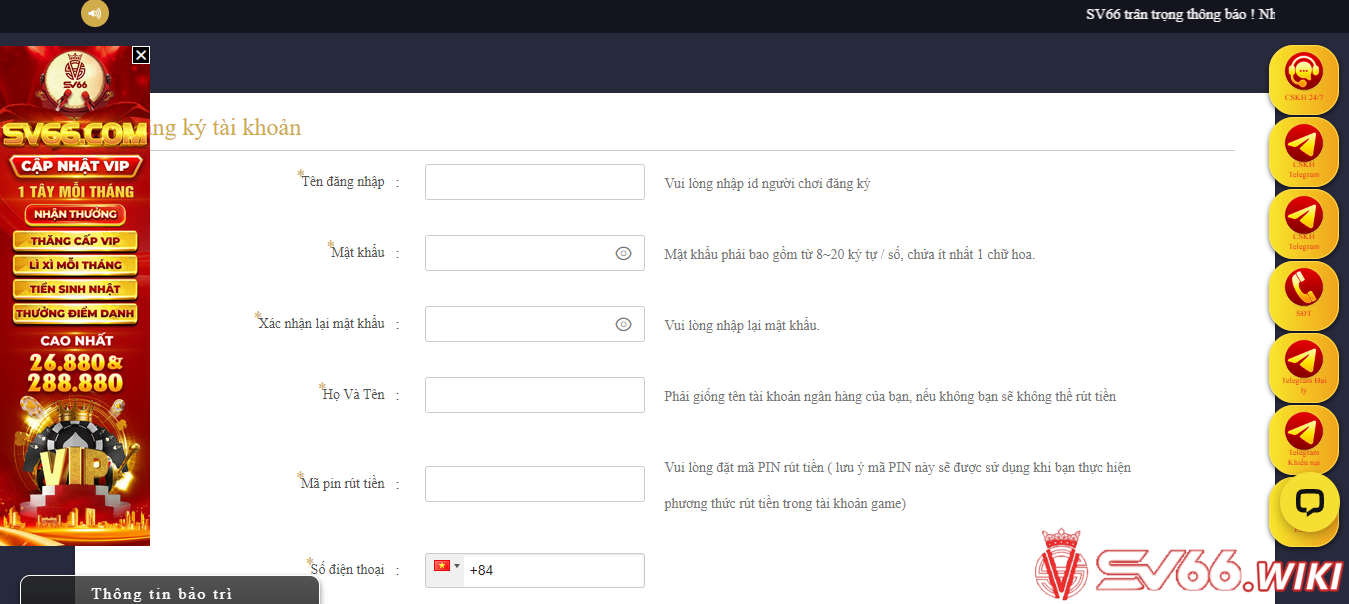Open CSKH 24/7 customer support
The image size is (1349, 604).
click(x=1303, y=79)
